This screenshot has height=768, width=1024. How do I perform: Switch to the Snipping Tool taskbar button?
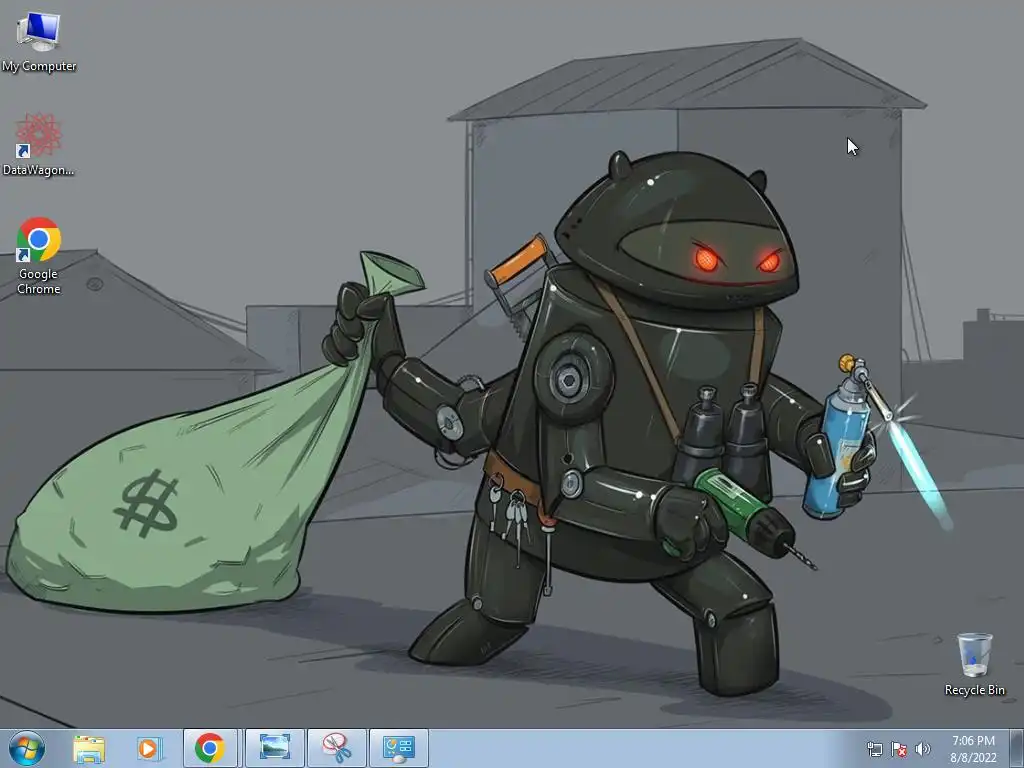[336, 748]
